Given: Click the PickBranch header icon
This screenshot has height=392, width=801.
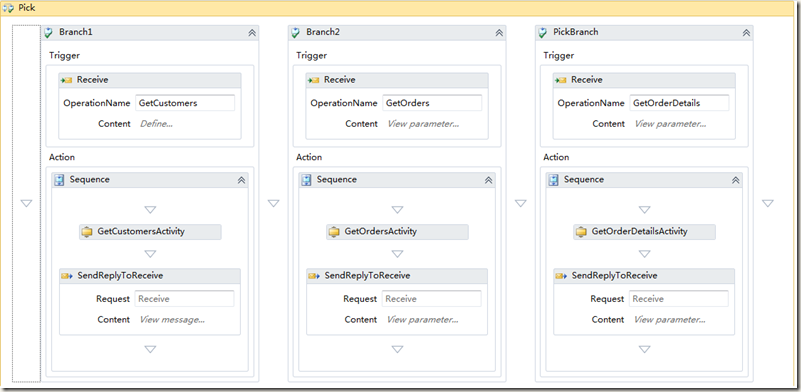Looking at the screenshot, I should pyautogui.click(x=543, y=33).
